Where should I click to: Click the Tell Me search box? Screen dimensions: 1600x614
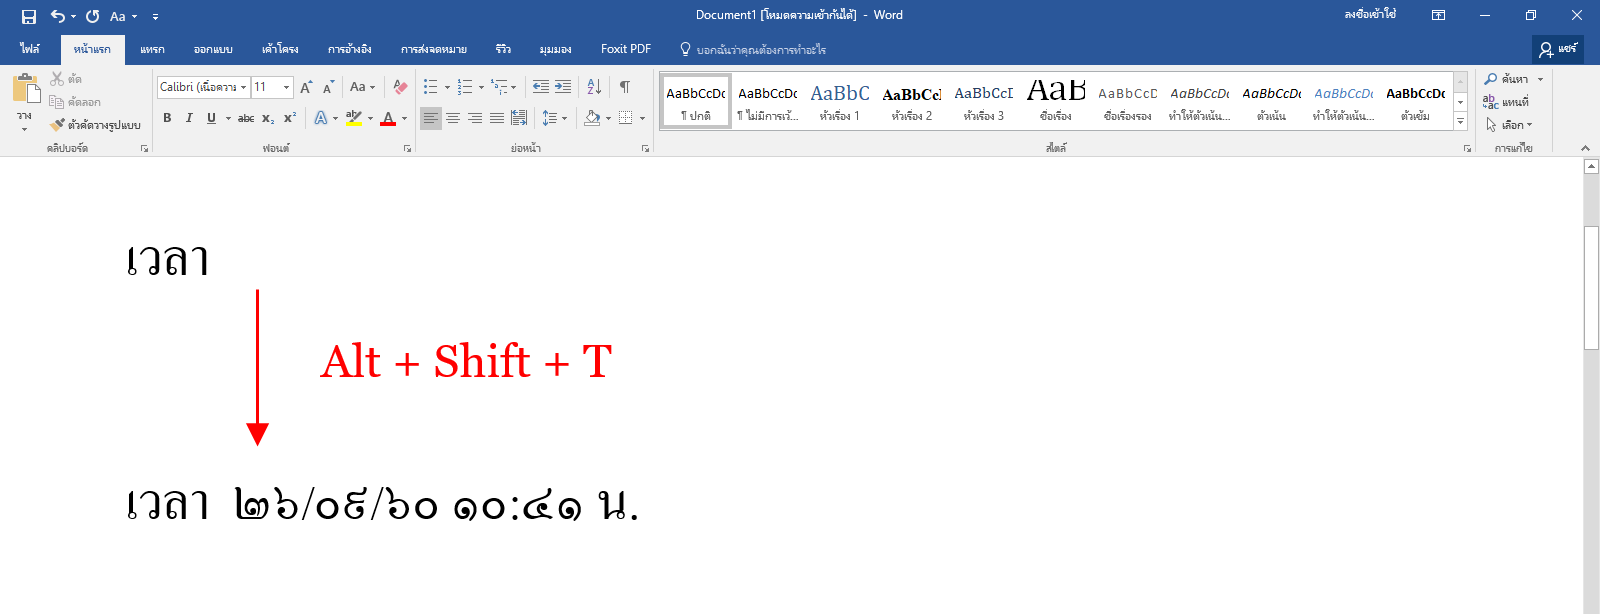tap(753, 49)
